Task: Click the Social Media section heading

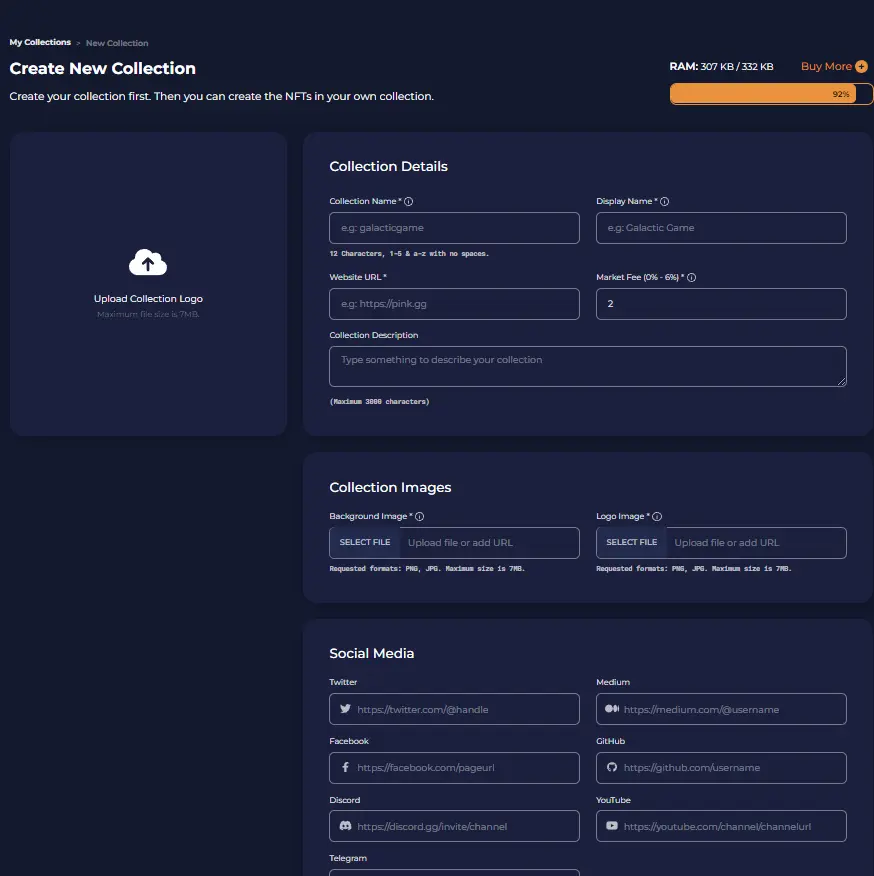Action: 372,653
